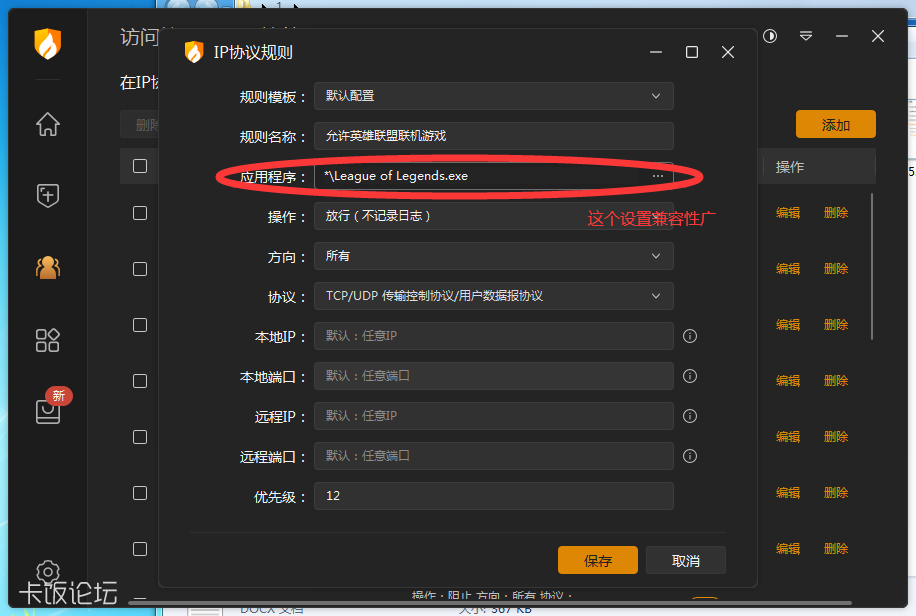The height and width of the screenshot is (616, 916).
Task: Check the first rule's checkbox
Action: (137, 212)
